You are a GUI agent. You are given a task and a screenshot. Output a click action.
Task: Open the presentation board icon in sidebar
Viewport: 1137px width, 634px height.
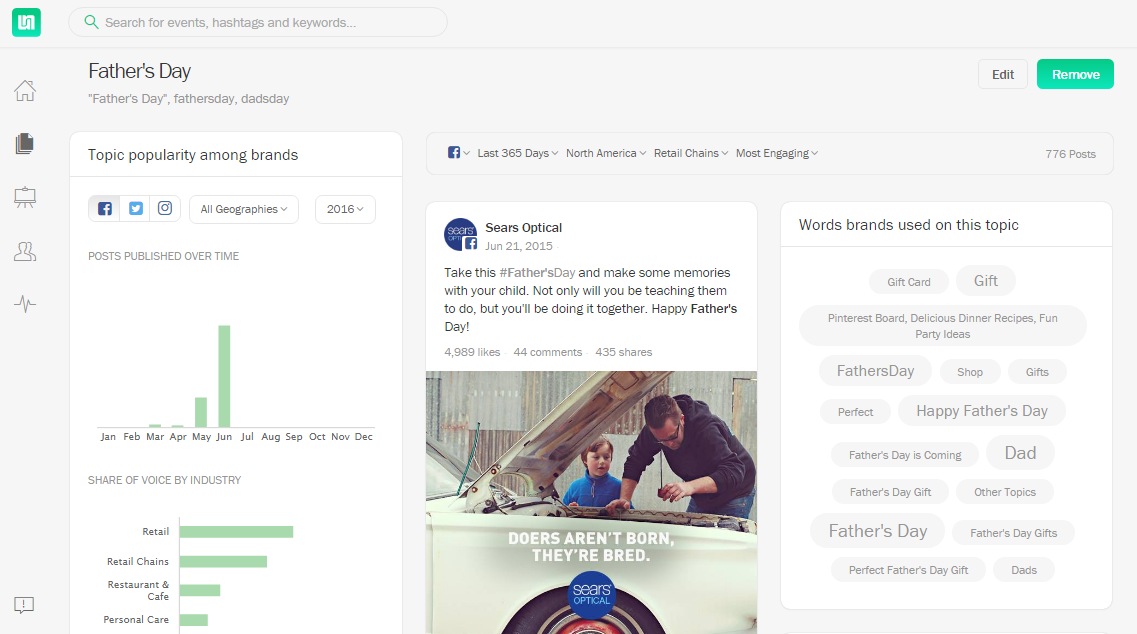(25, 197)
